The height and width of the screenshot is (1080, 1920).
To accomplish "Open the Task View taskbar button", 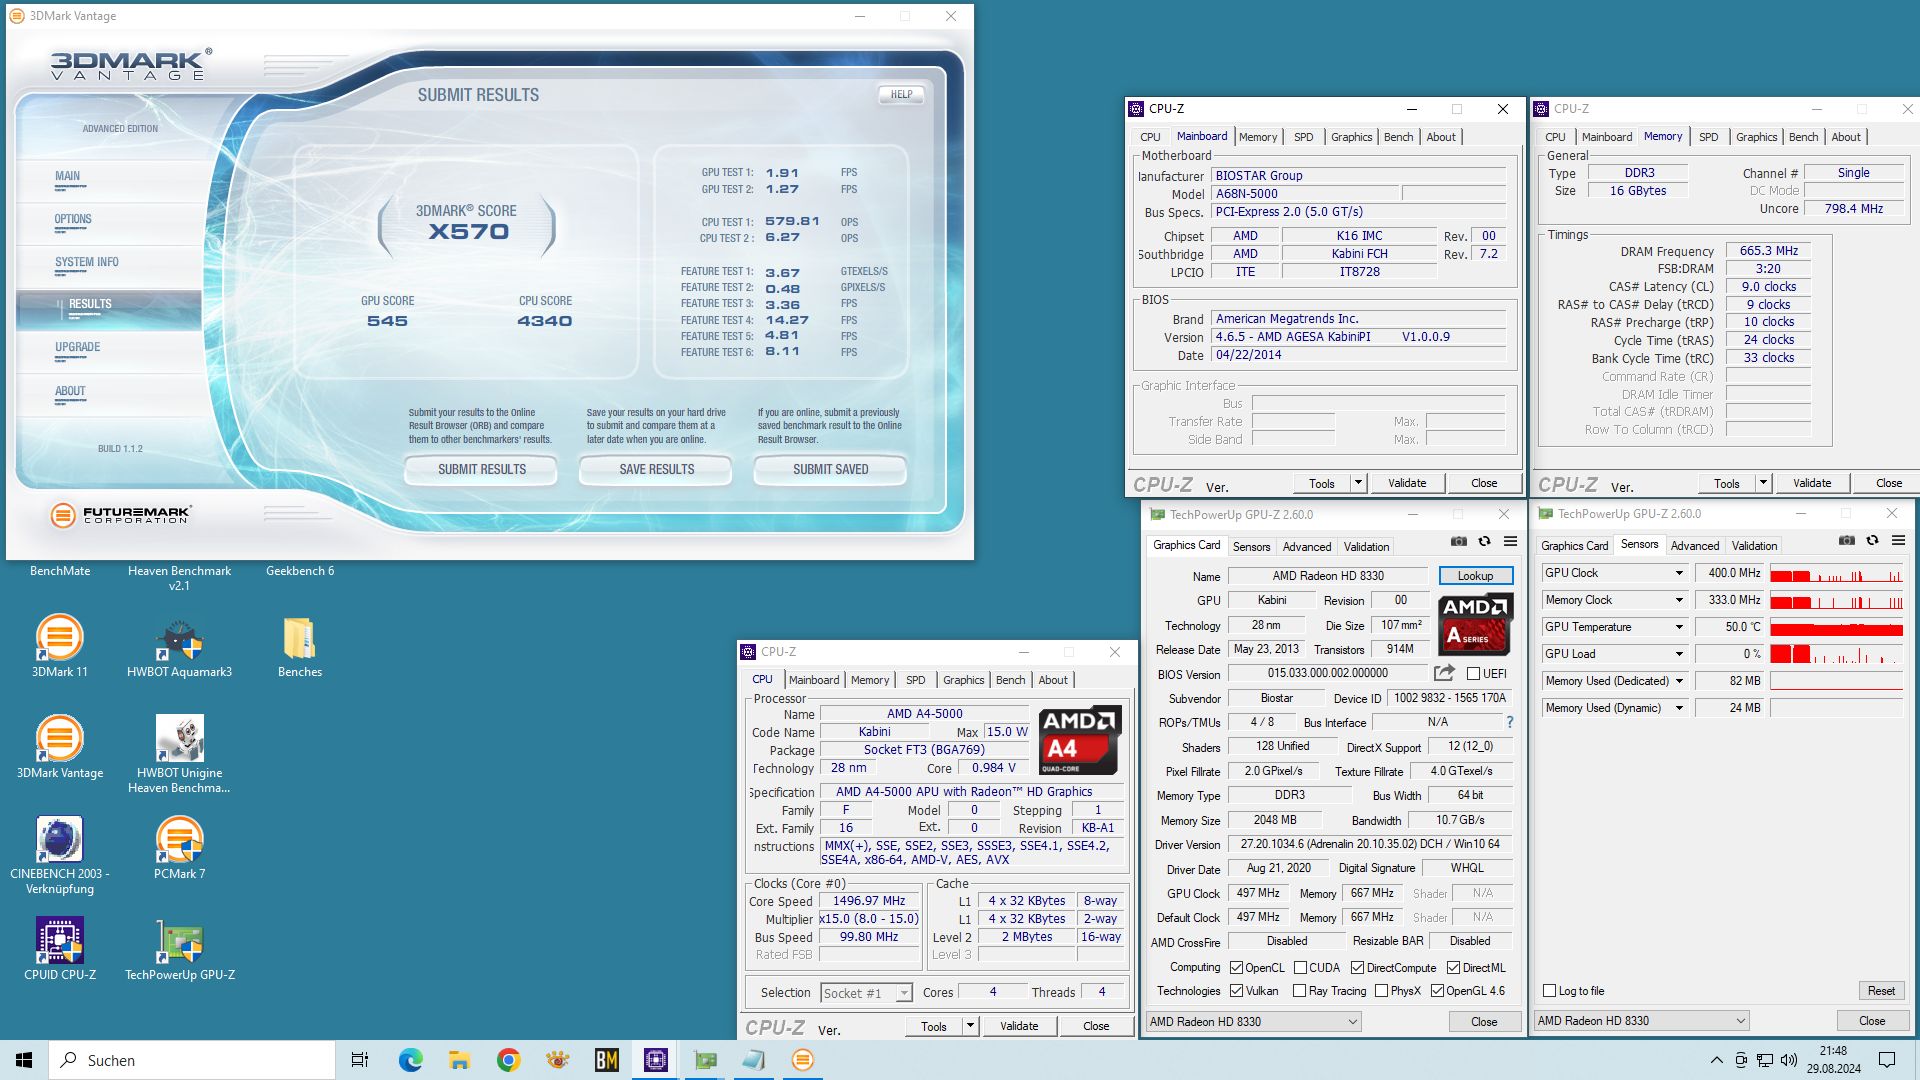I will 360,1060.
